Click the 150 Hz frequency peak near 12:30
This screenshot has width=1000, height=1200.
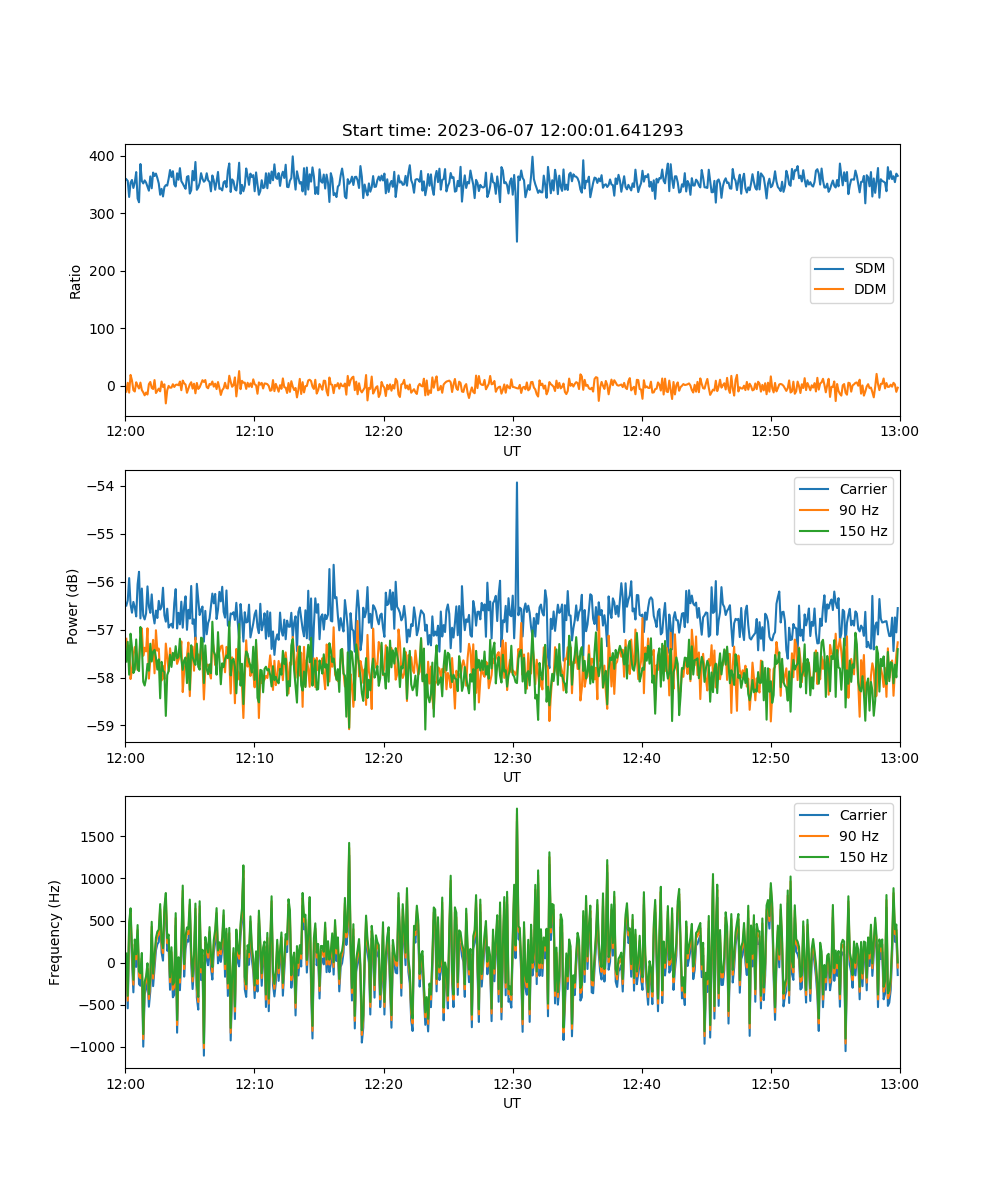tap(516, 809)
